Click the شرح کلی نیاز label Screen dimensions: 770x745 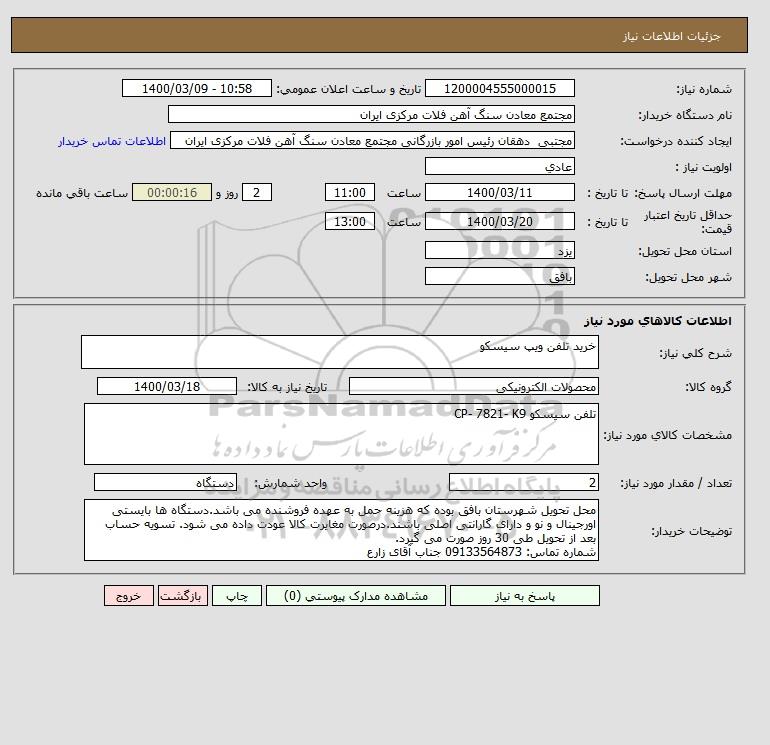coord(695,353)
